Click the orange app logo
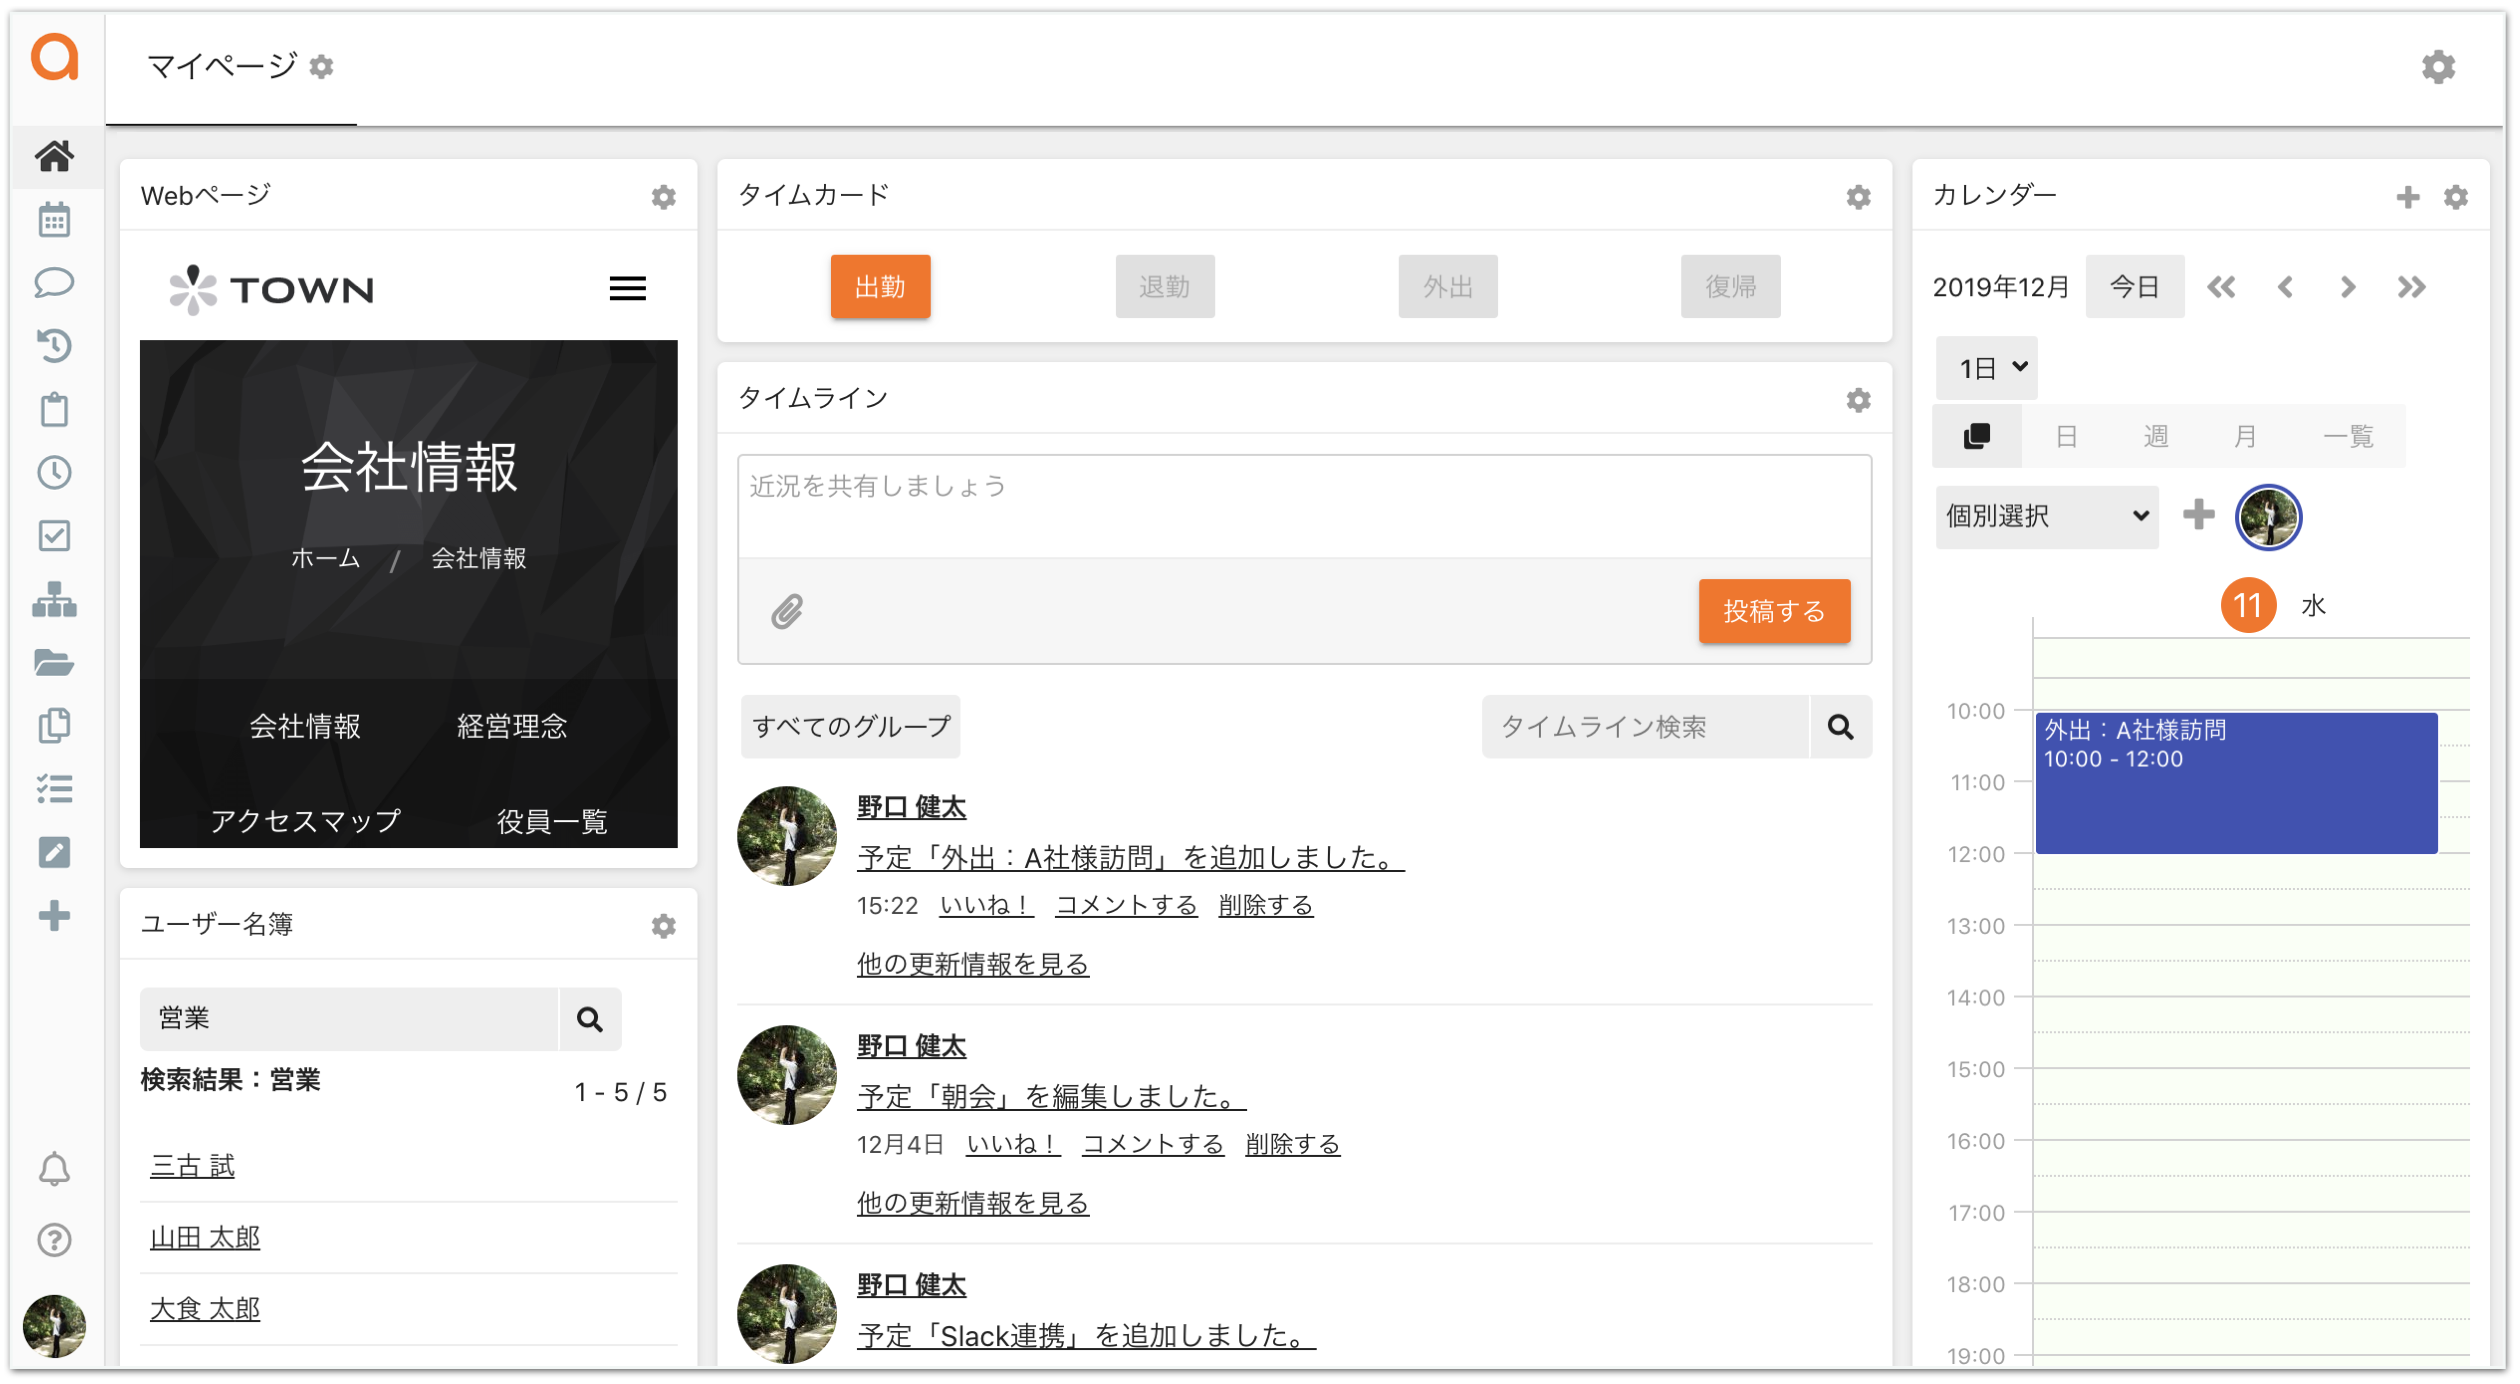This screenshot has height=1384, width=2520. [x=55, y=56]
